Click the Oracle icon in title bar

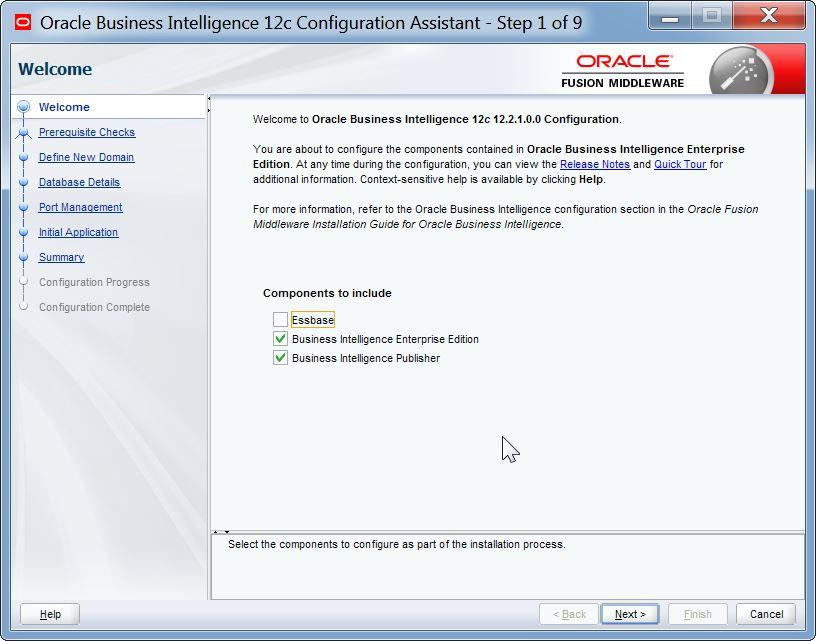coord(23,22)
